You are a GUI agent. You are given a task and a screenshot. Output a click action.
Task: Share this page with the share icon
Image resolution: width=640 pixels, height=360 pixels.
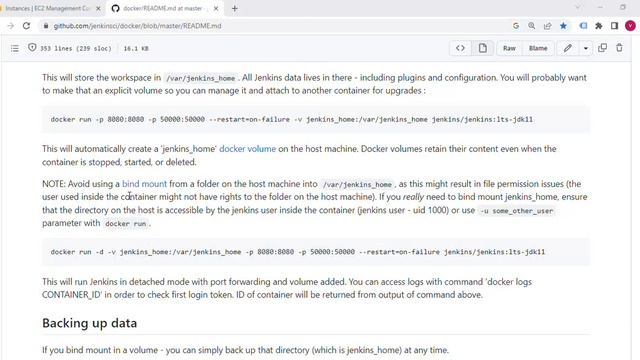[547, 26]
